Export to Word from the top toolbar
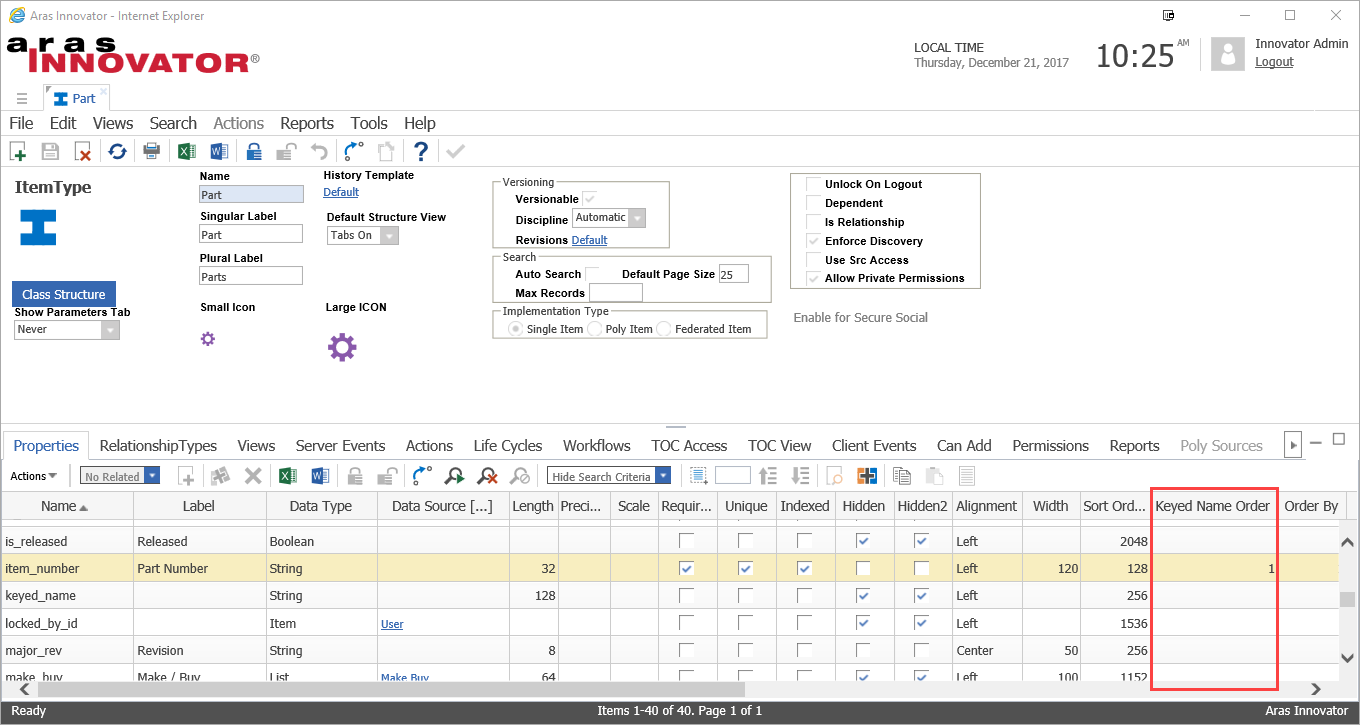 pyautogui.click(x=219, y=151)
